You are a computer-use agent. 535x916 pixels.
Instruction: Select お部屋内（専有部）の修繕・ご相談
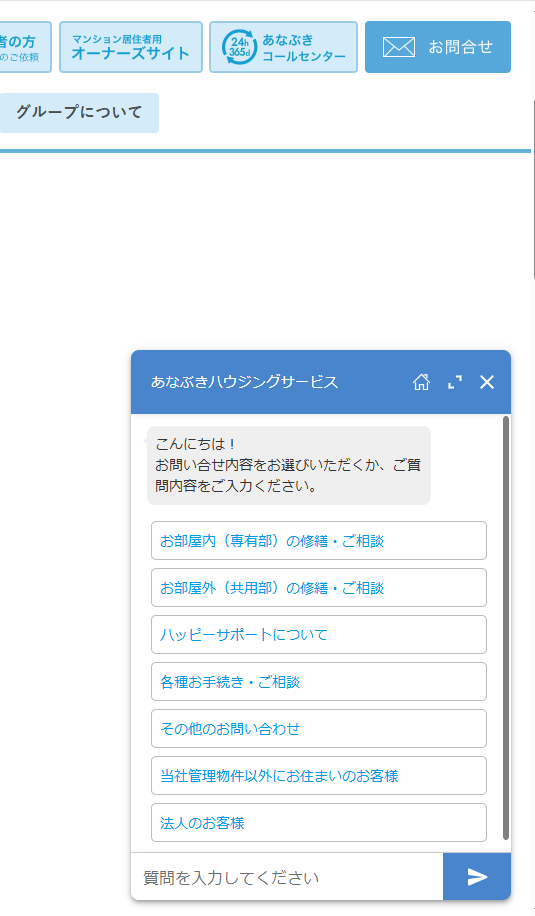pyautogui.click(x=319, y=540)
